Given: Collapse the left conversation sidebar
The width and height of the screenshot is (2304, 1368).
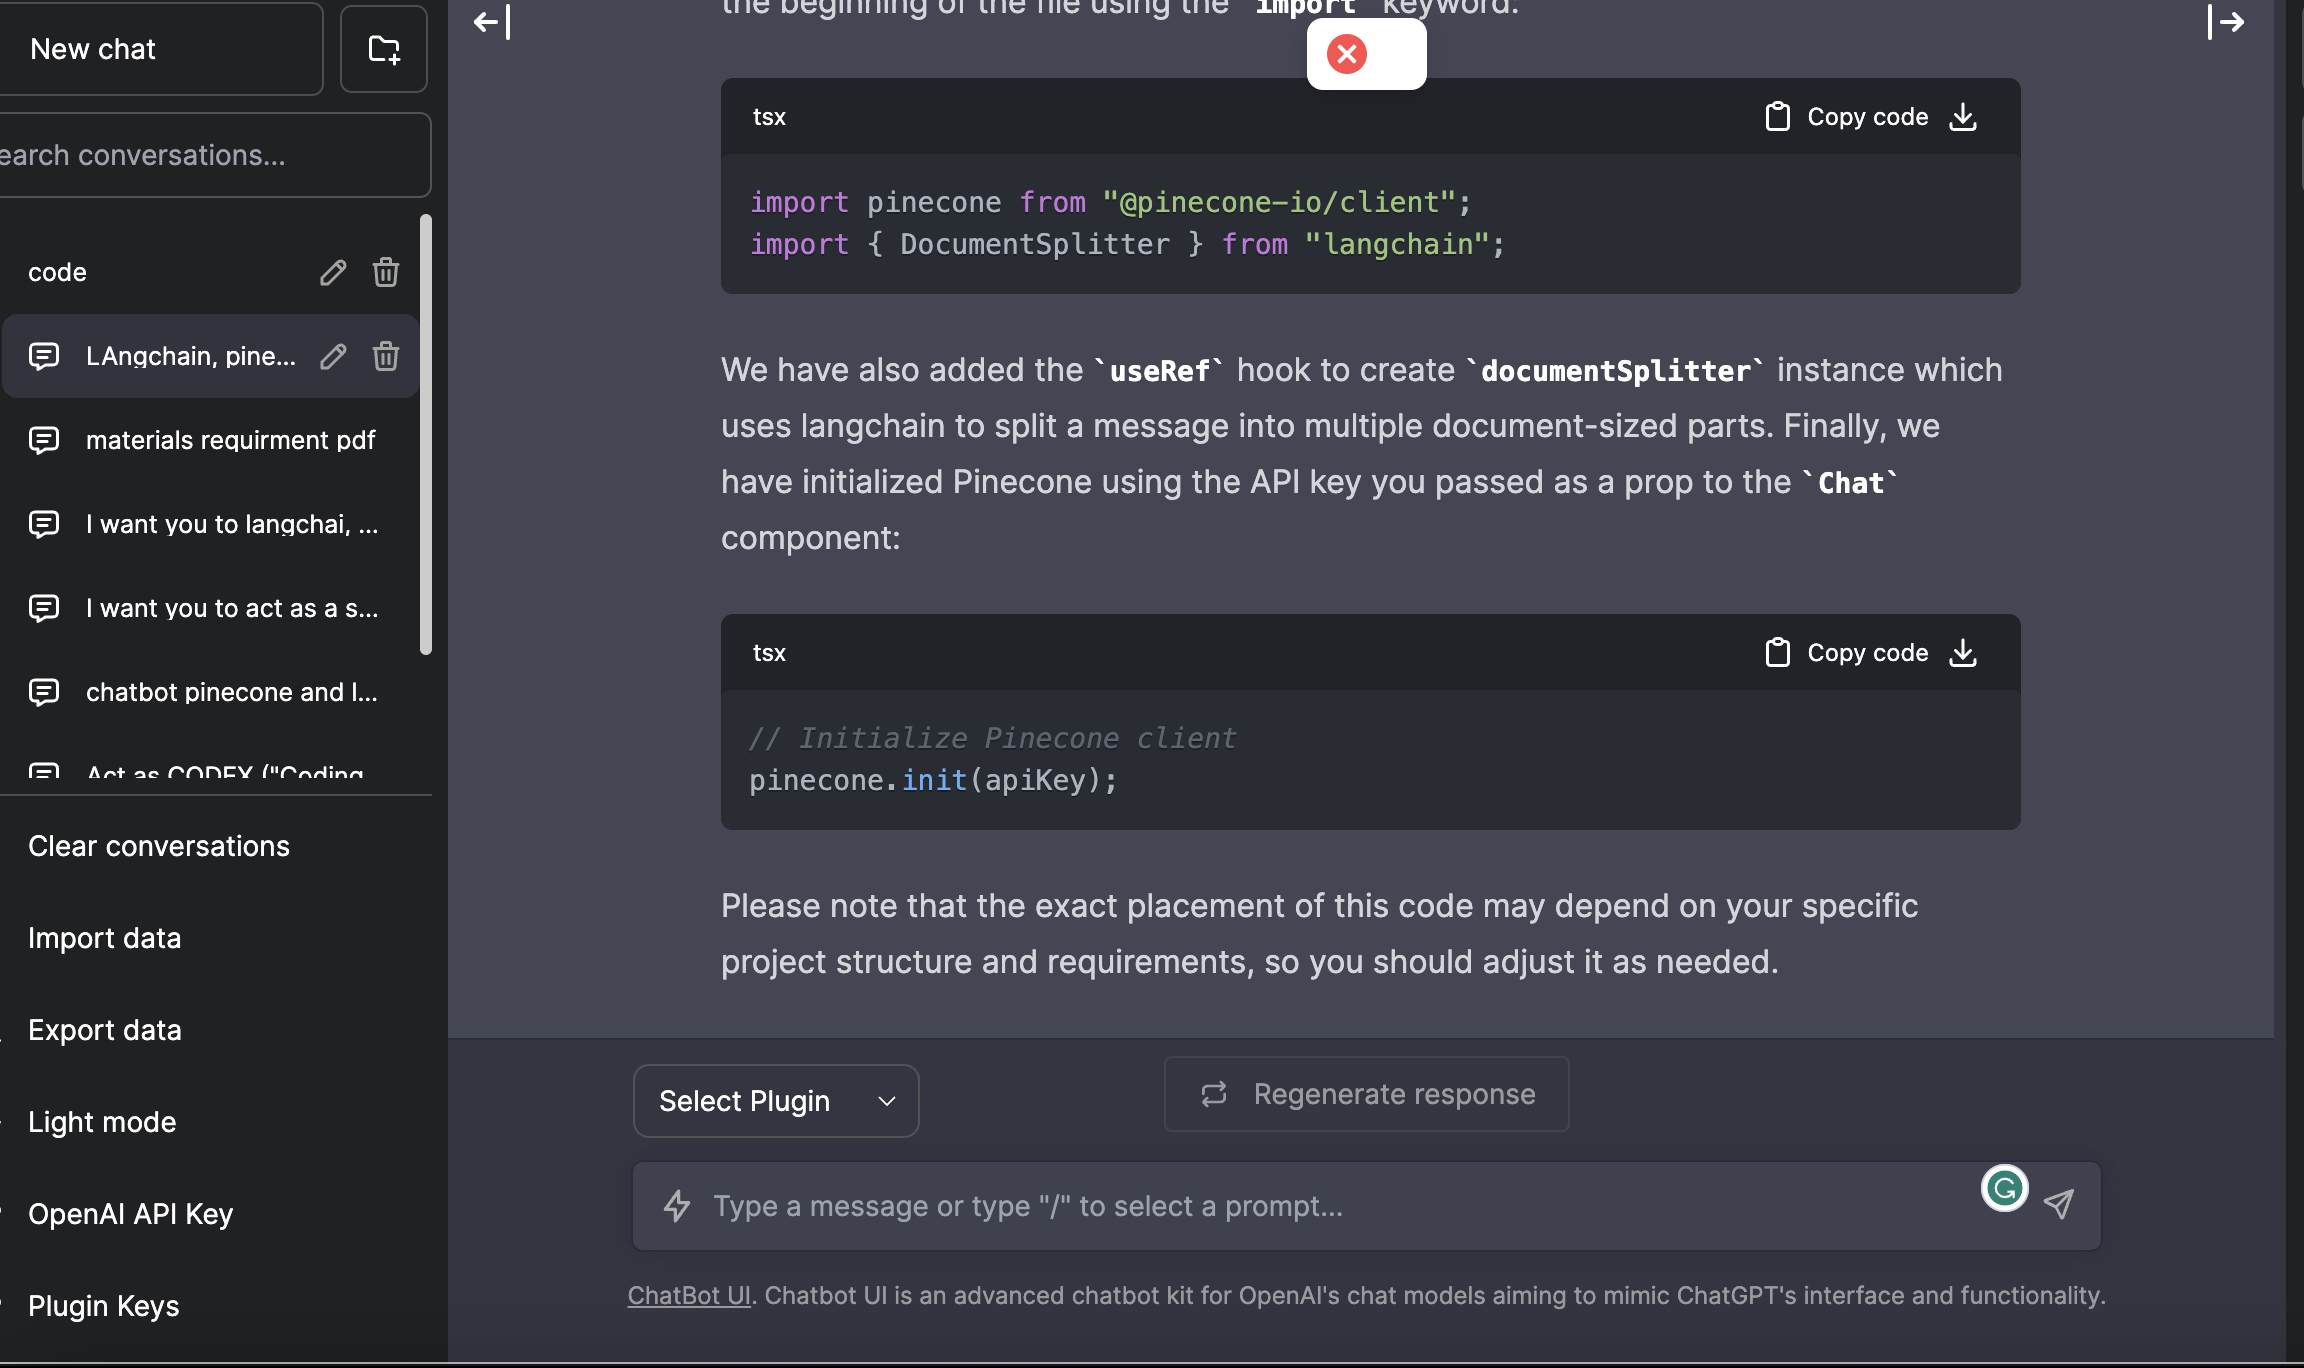Looking at the screenshot, I should [x=490, y=22].
